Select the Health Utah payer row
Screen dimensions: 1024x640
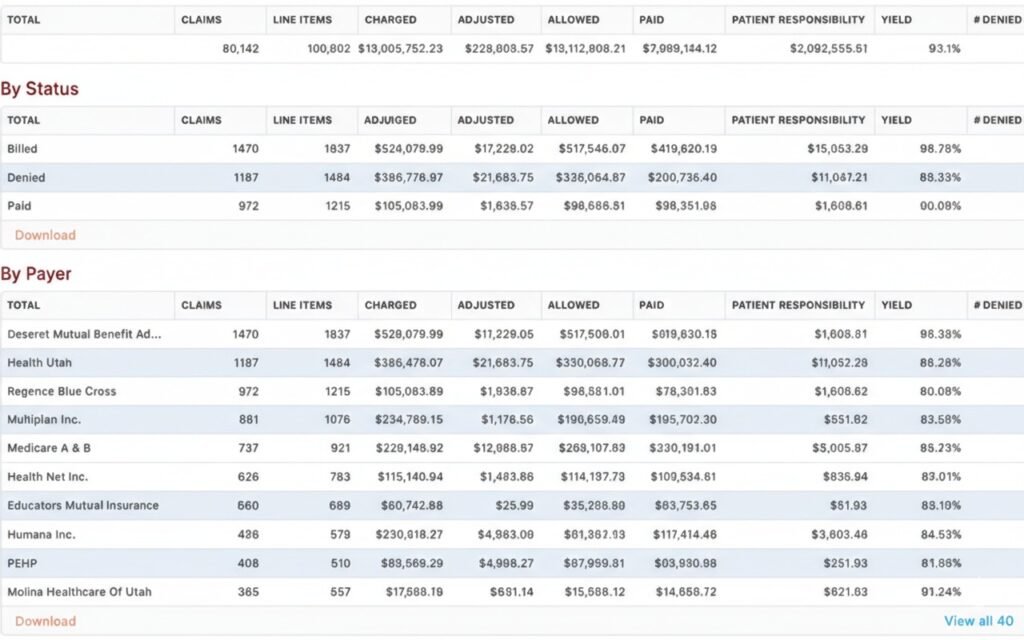point(39,363)
